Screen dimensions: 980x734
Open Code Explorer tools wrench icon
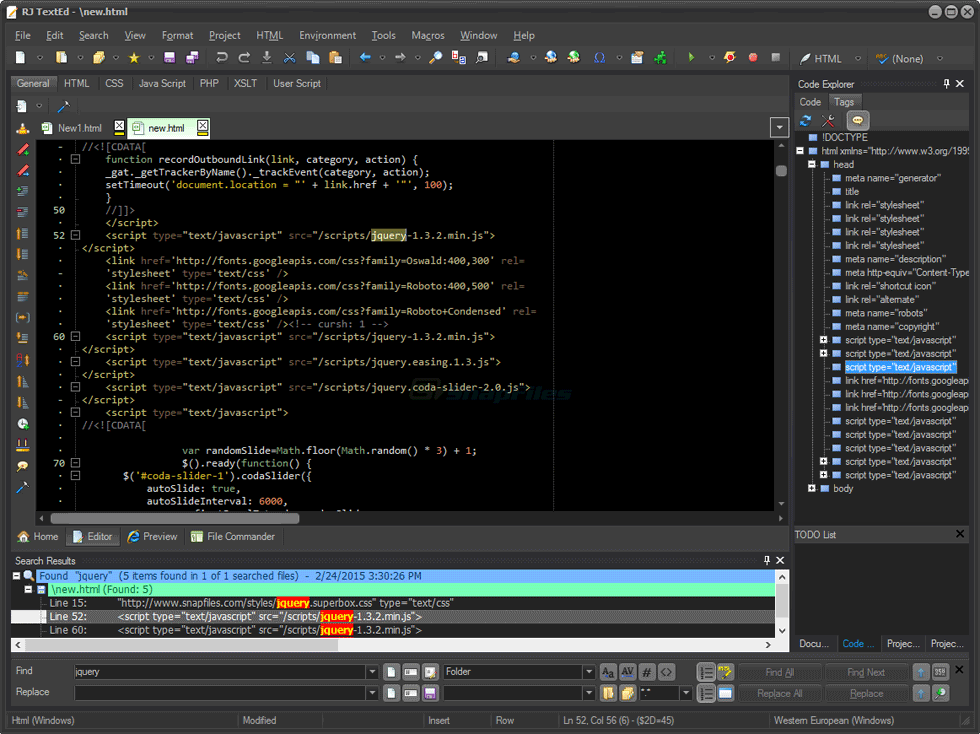[829, 121]
